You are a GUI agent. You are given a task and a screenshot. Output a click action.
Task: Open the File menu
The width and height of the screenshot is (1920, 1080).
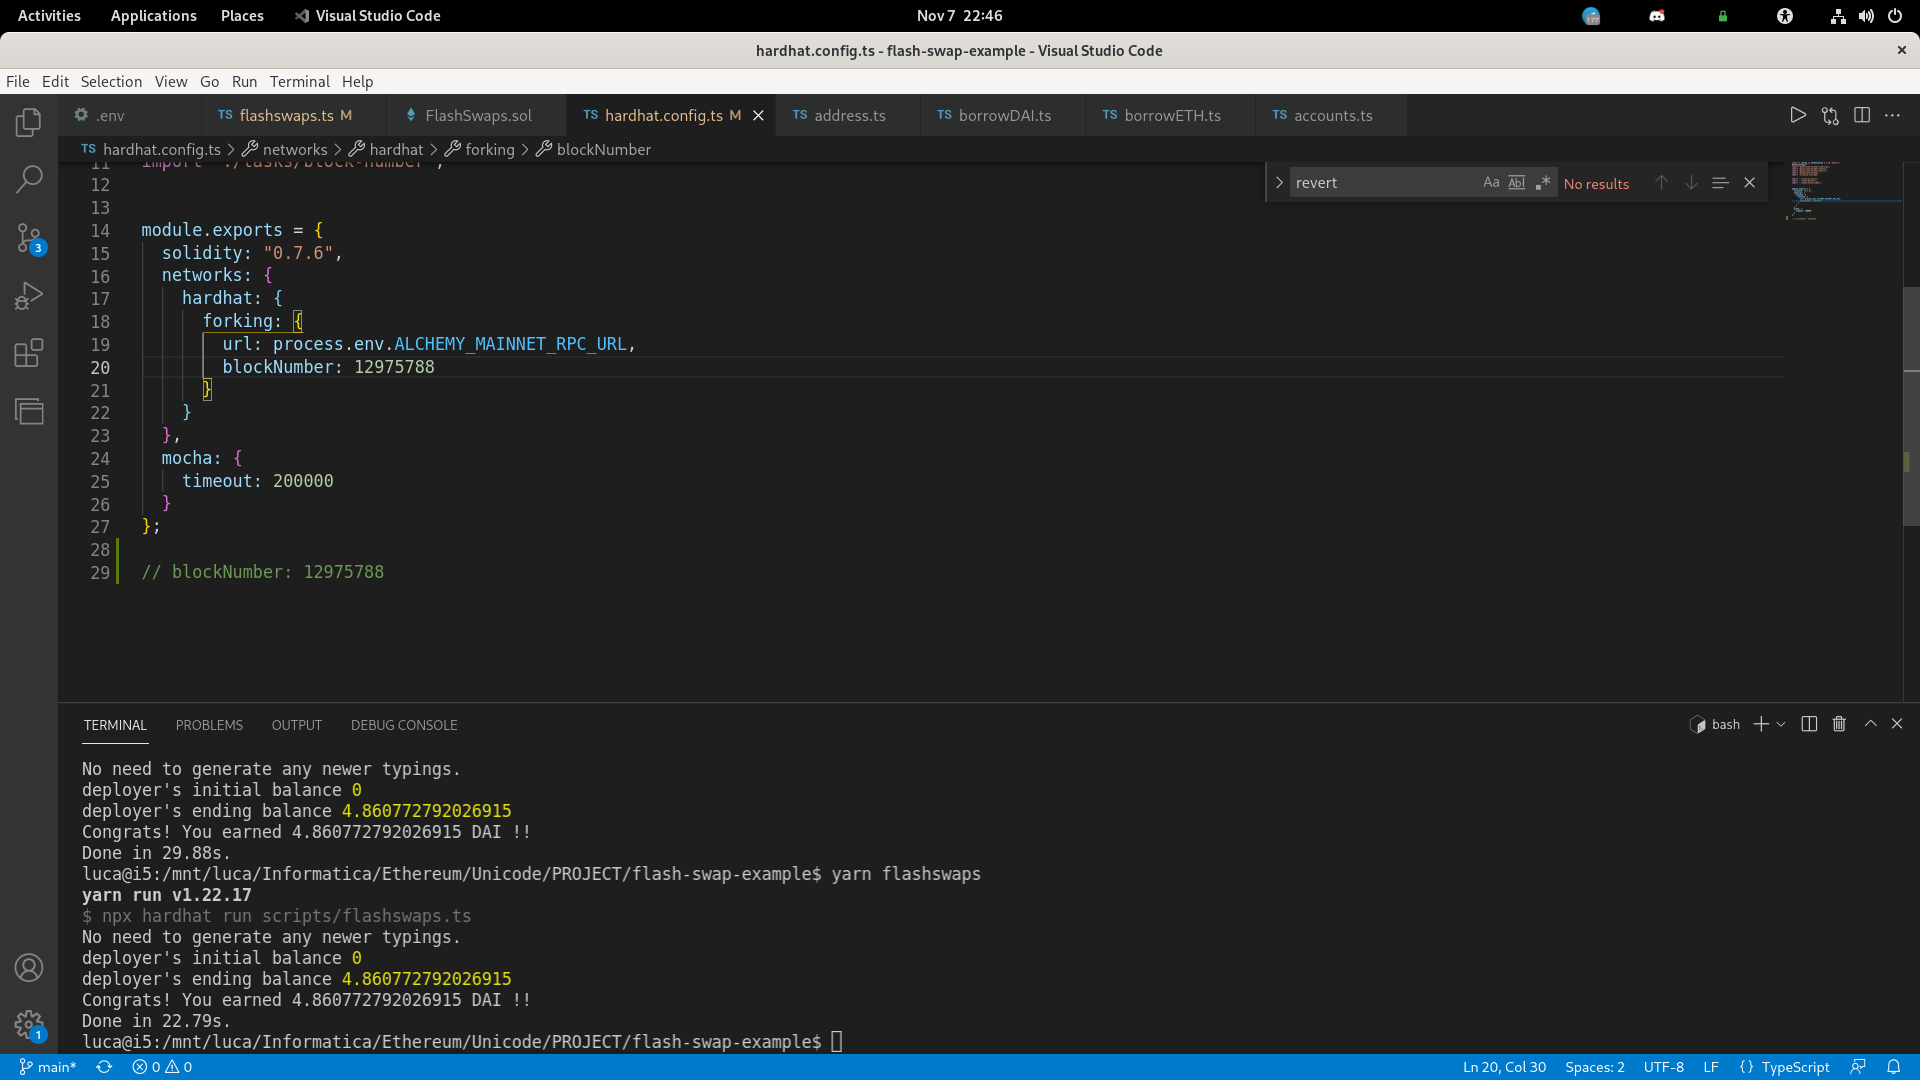[x=18, y=82]
